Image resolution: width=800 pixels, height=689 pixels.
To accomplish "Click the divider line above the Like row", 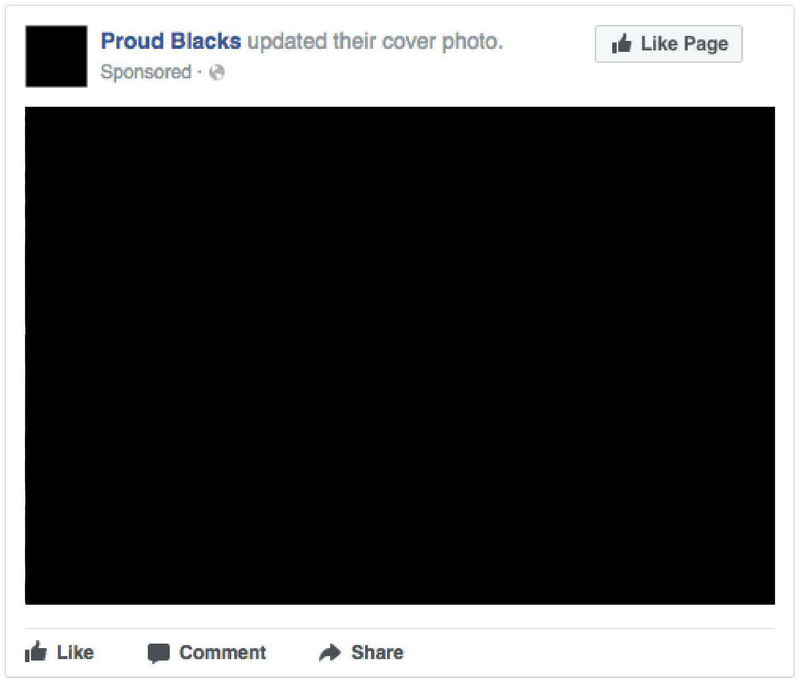I will 400,628.
